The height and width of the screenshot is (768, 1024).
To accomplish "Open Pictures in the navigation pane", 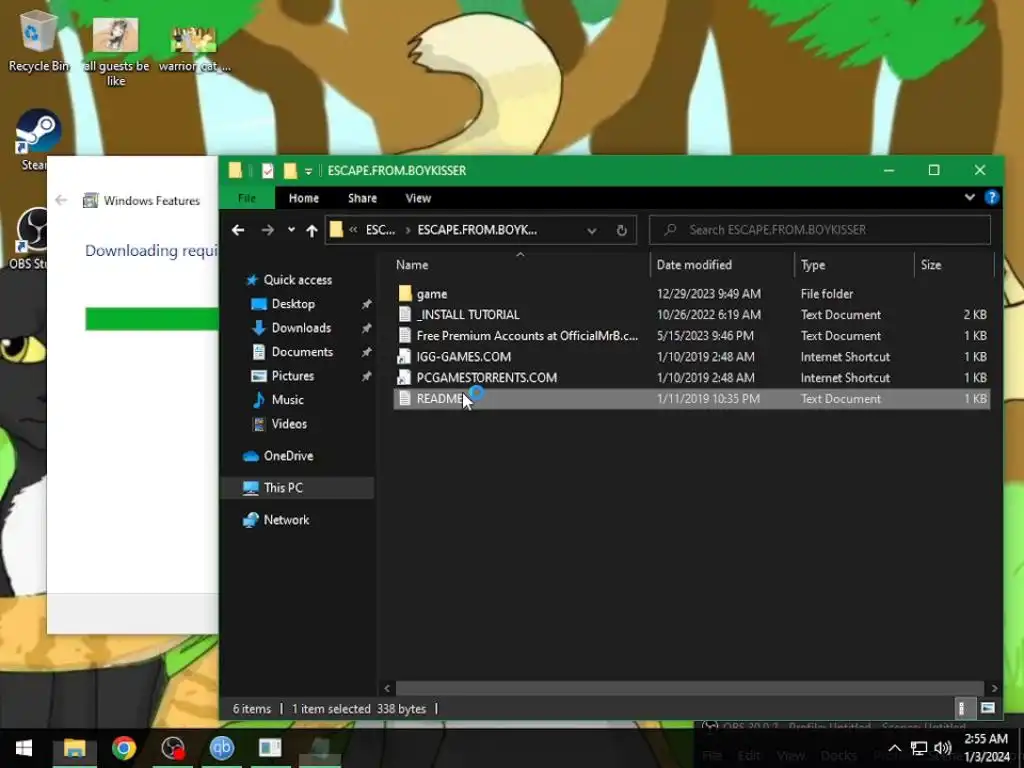I will (x=293, y=376).
